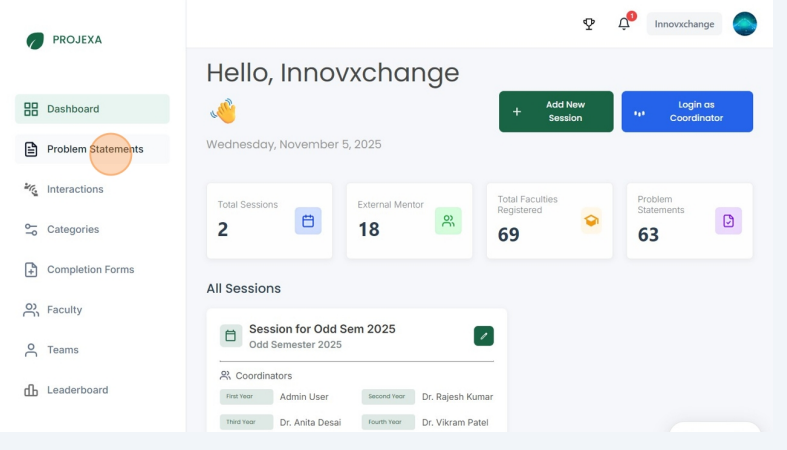The width and height of the screenshot is (787, 450).
Task: Click the Login as Coordinator button
Action: point(687,111)
